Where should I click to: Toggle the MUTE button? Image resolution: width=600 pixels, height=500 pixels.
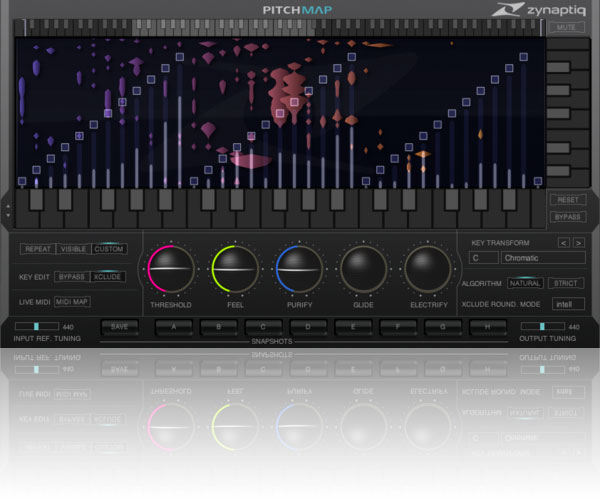click(567, 27)
